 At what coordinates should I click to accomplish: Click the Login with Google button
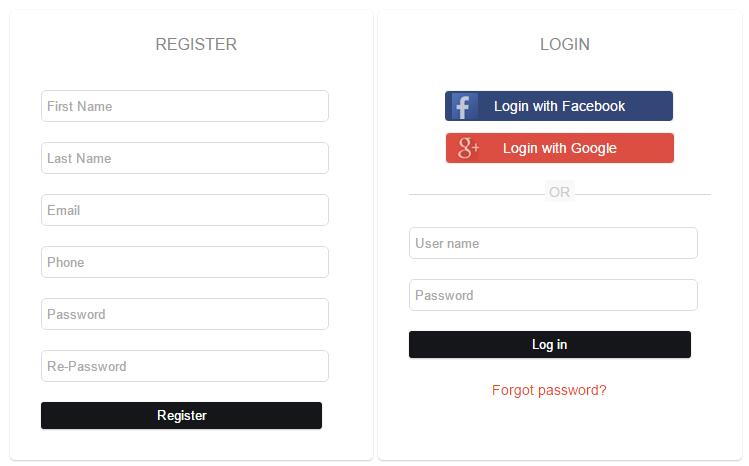pos(560,148)
